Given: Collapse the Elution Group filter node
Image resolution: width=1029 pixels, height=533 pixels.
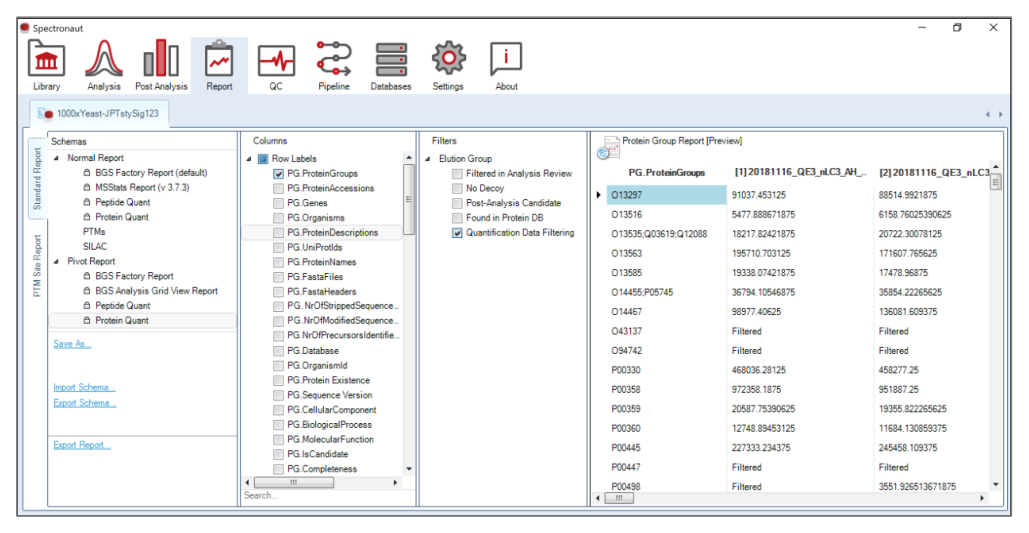Looking at the screenshot, I should pyautogui.click(x=428, y=159).
